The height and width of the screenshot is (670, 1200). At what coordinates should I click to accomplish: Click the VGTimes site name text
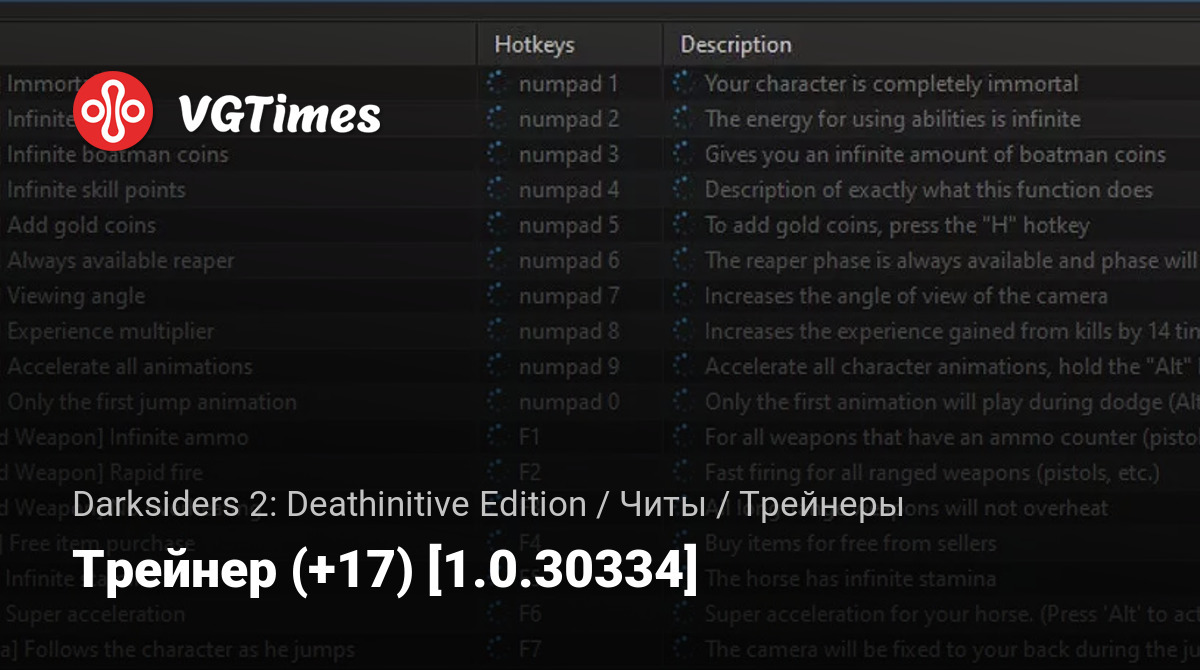tap(279, 115)
